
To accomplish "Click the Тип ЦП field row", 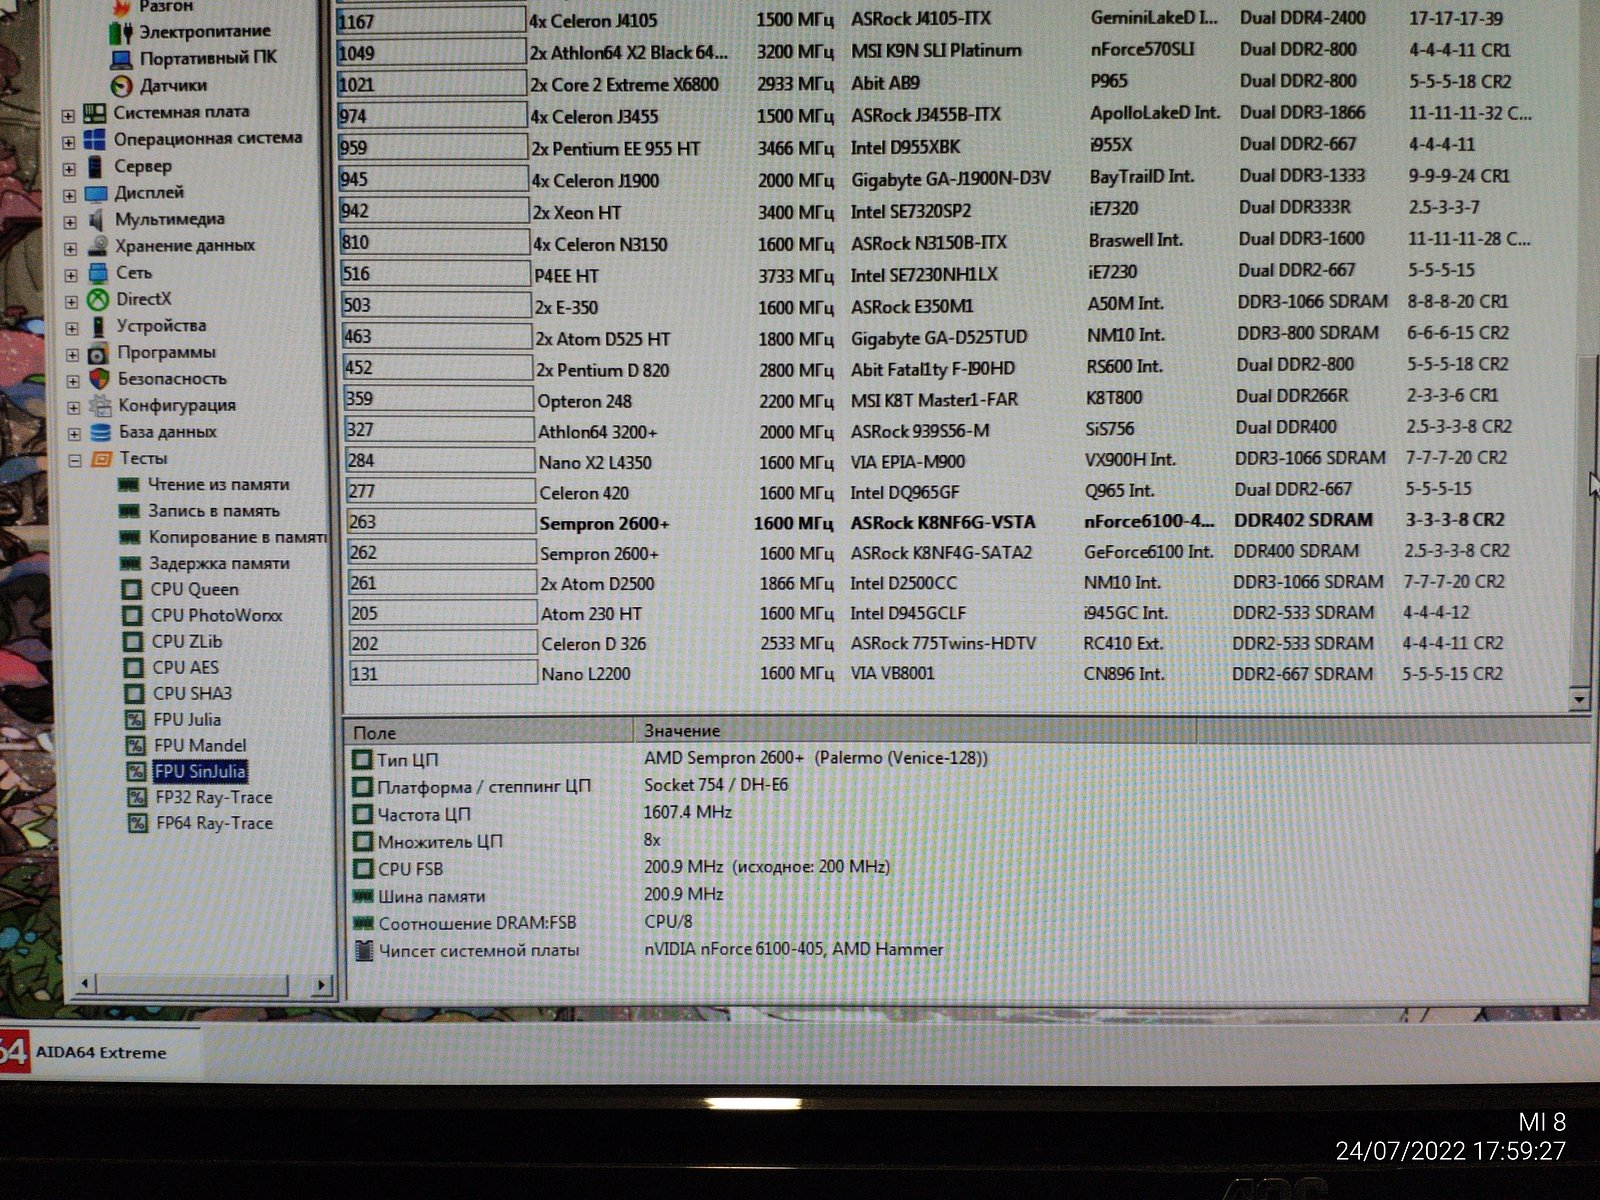I will [x=670, y=759].
